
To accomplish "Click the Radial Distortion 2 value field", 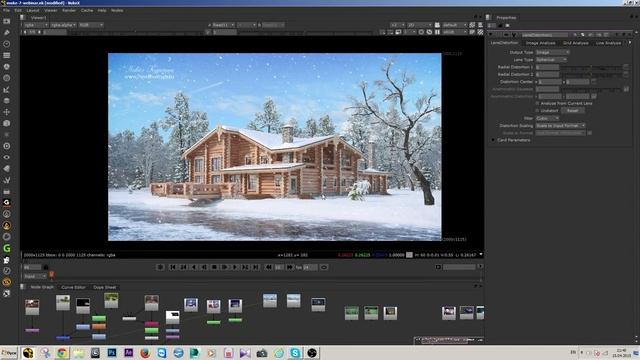I will pyautogui.click(x=547, y=74).
